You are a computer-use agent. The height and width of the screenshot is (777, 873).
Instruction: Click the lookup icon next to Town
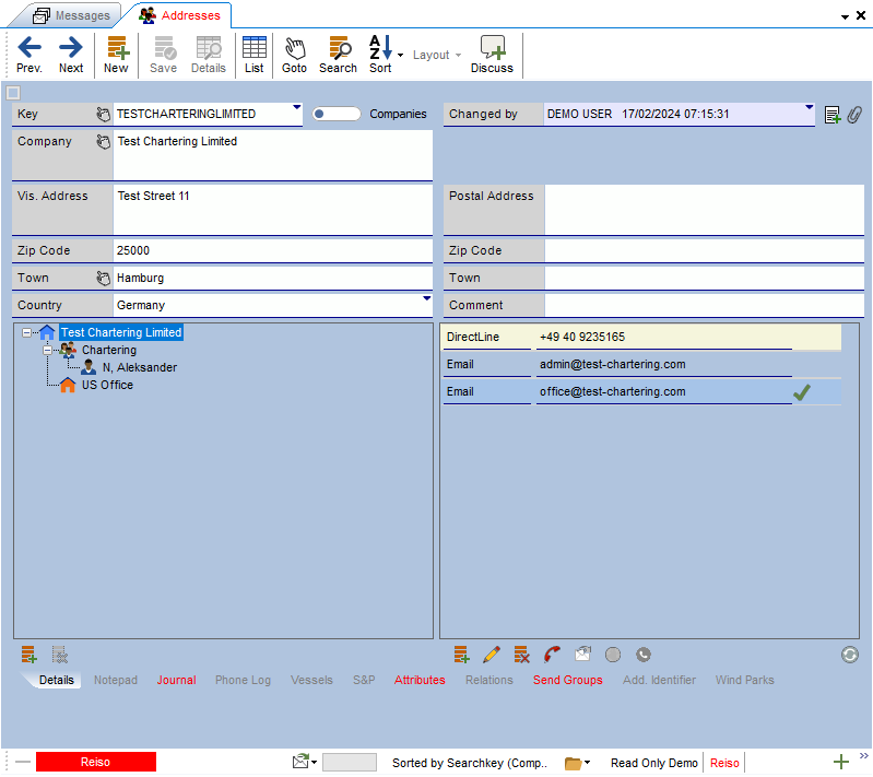(x=103, y=278)
